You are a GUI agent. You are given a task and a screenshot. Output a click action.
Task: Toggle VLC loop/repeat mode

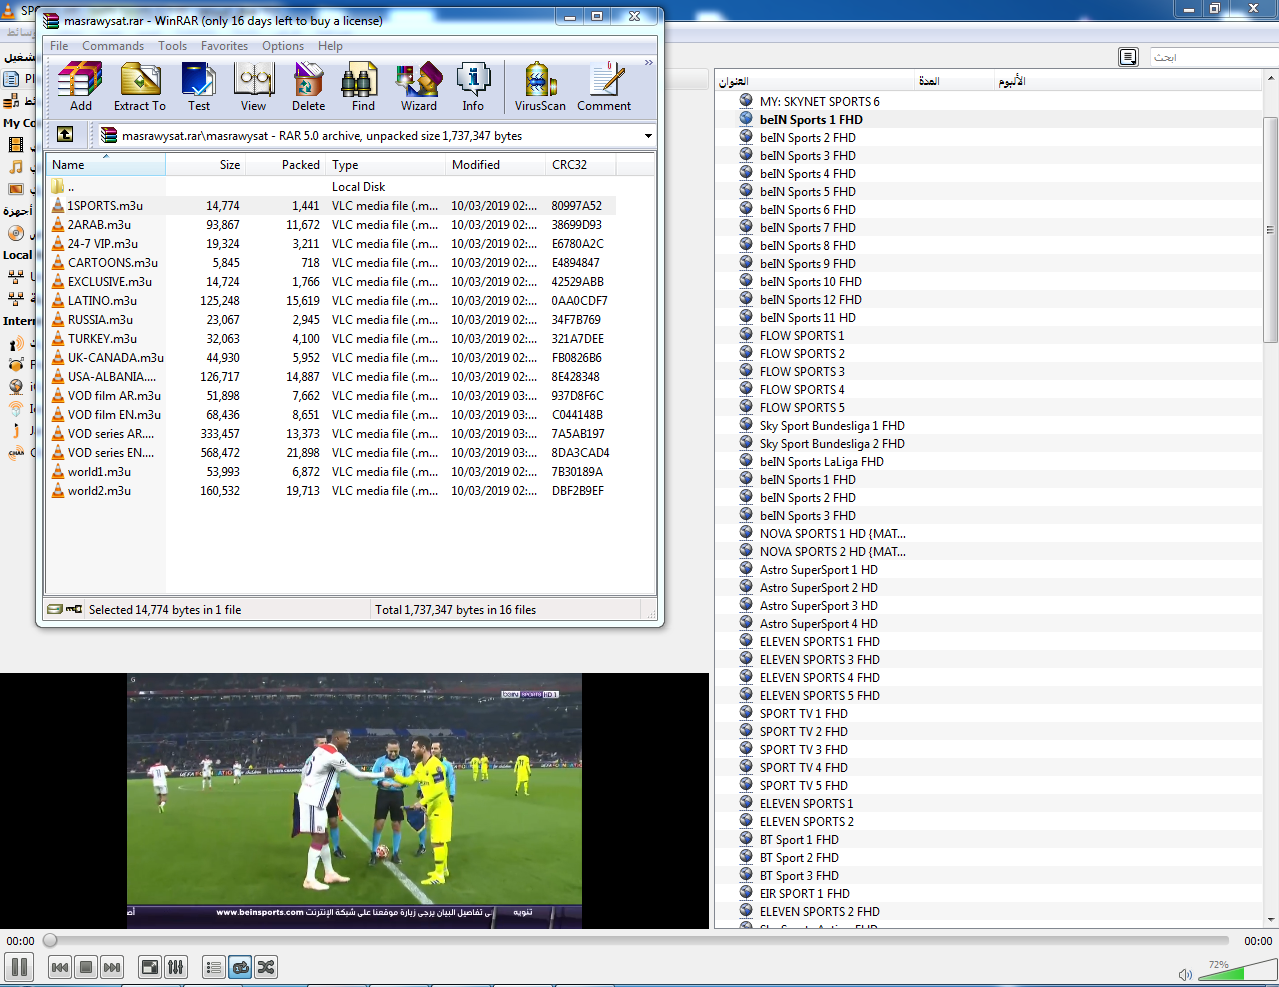point(240,967)
